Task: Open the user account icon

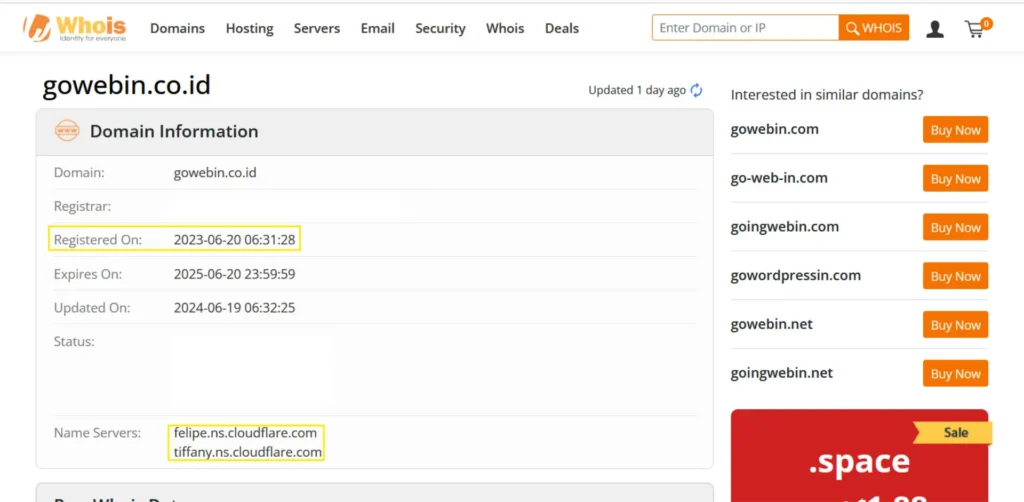Action: pyautogui.click(x=935, y=29)
